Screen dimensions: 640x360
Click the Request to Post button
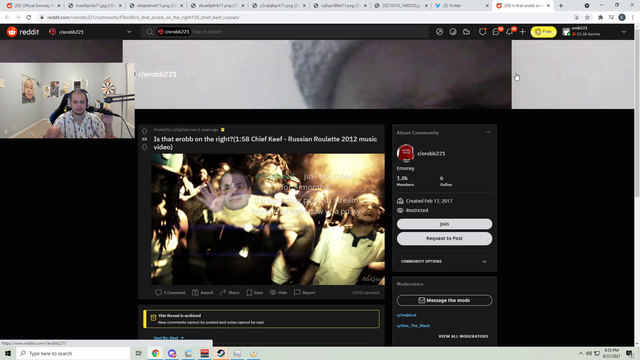pos(444,238)
